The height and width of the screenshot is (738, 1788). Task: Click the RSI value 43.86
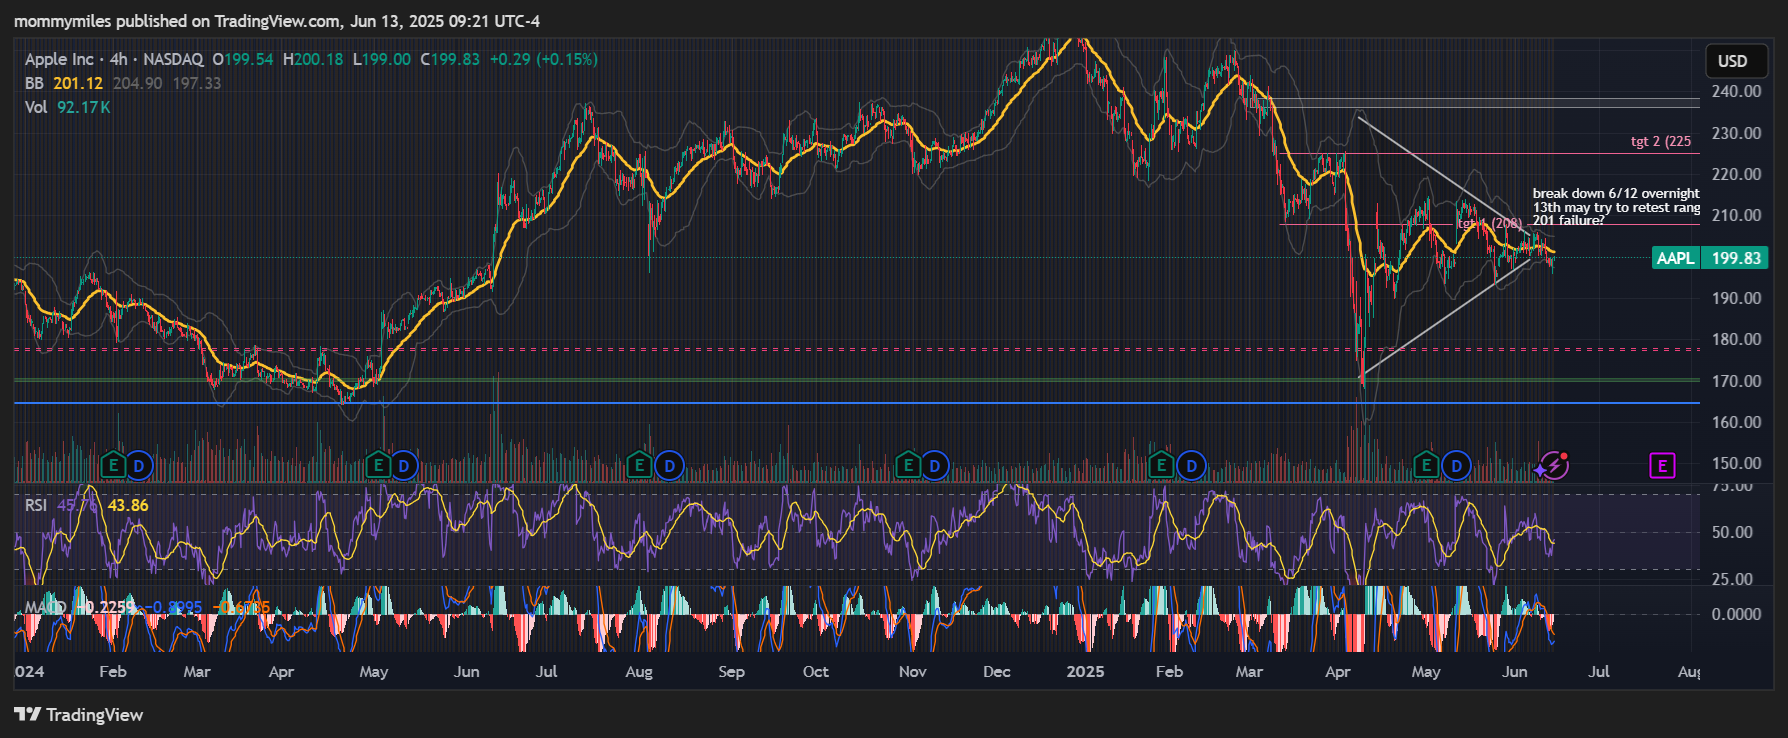[x=128, y=505]
